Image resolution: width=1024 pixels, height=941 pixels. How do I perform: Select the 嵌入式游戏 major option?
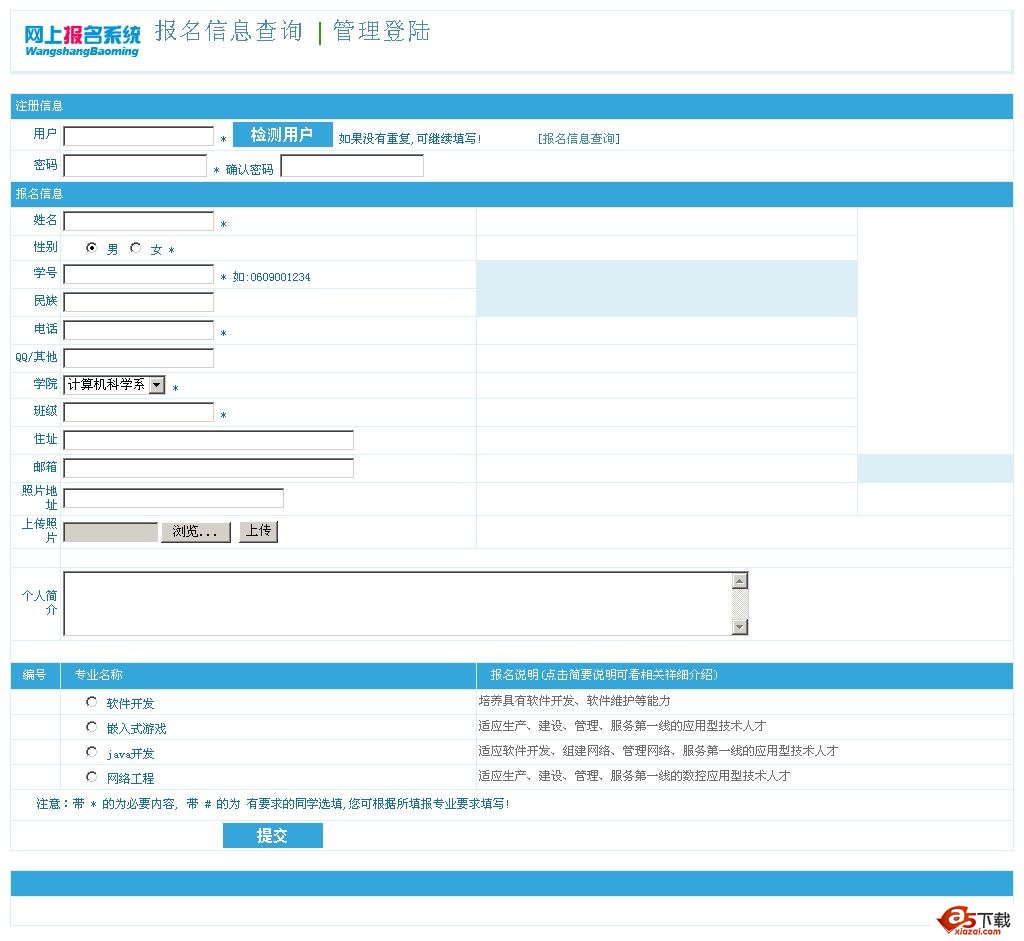(91, 727)
